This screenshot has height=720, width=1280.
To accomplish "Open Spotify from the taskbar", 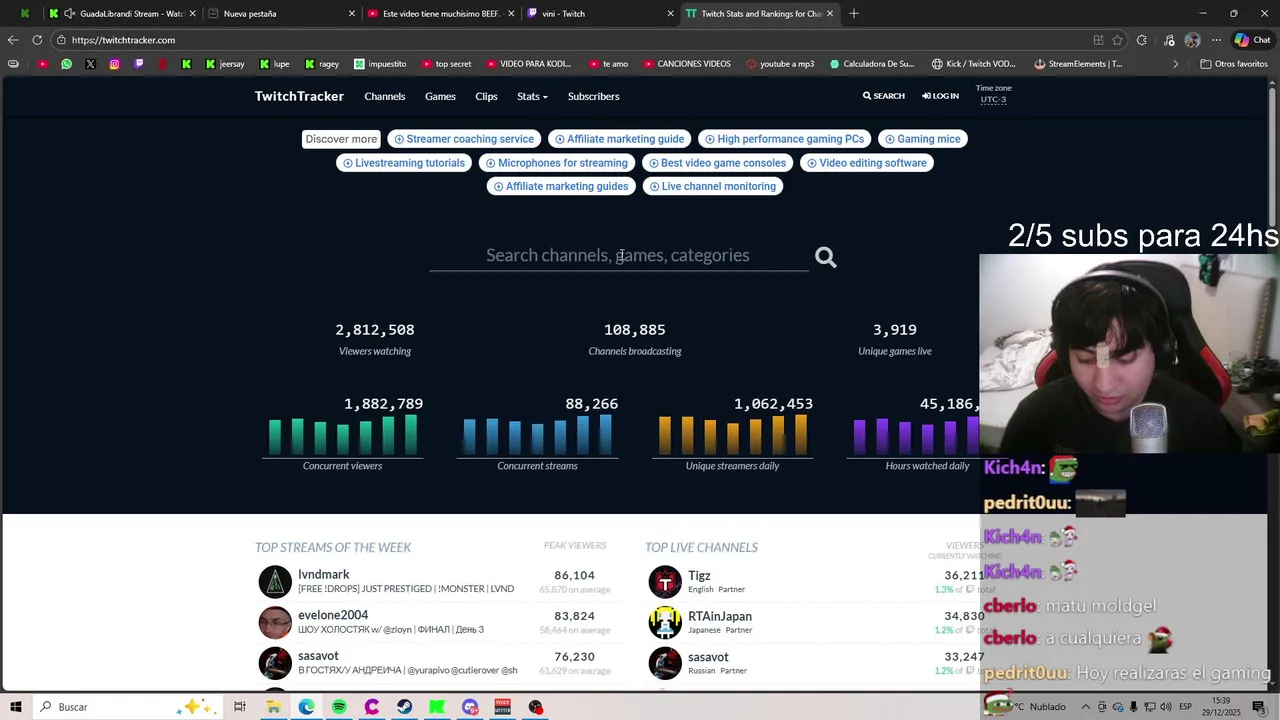I will coord(339,707).
